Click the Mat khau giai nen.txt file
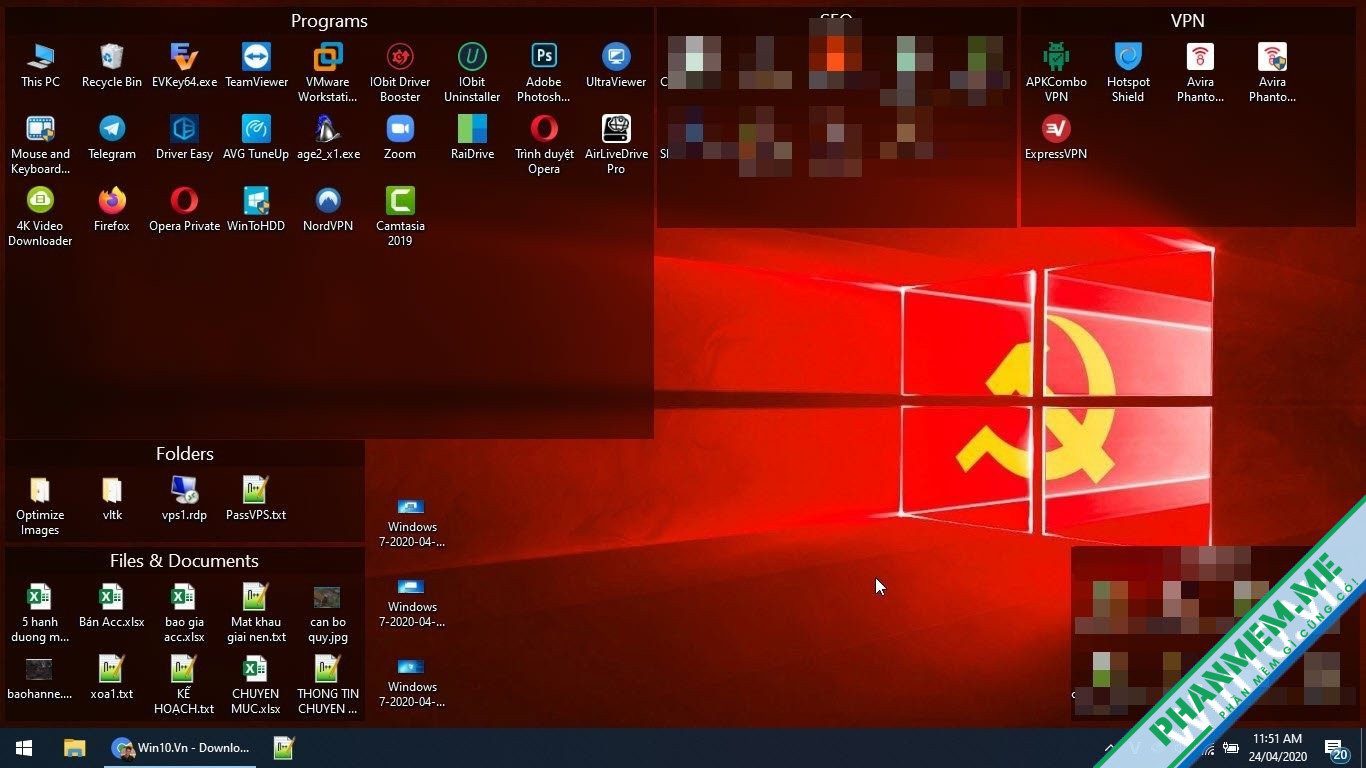This screenshot has width=1366, height=768. [x=256, y=612]
